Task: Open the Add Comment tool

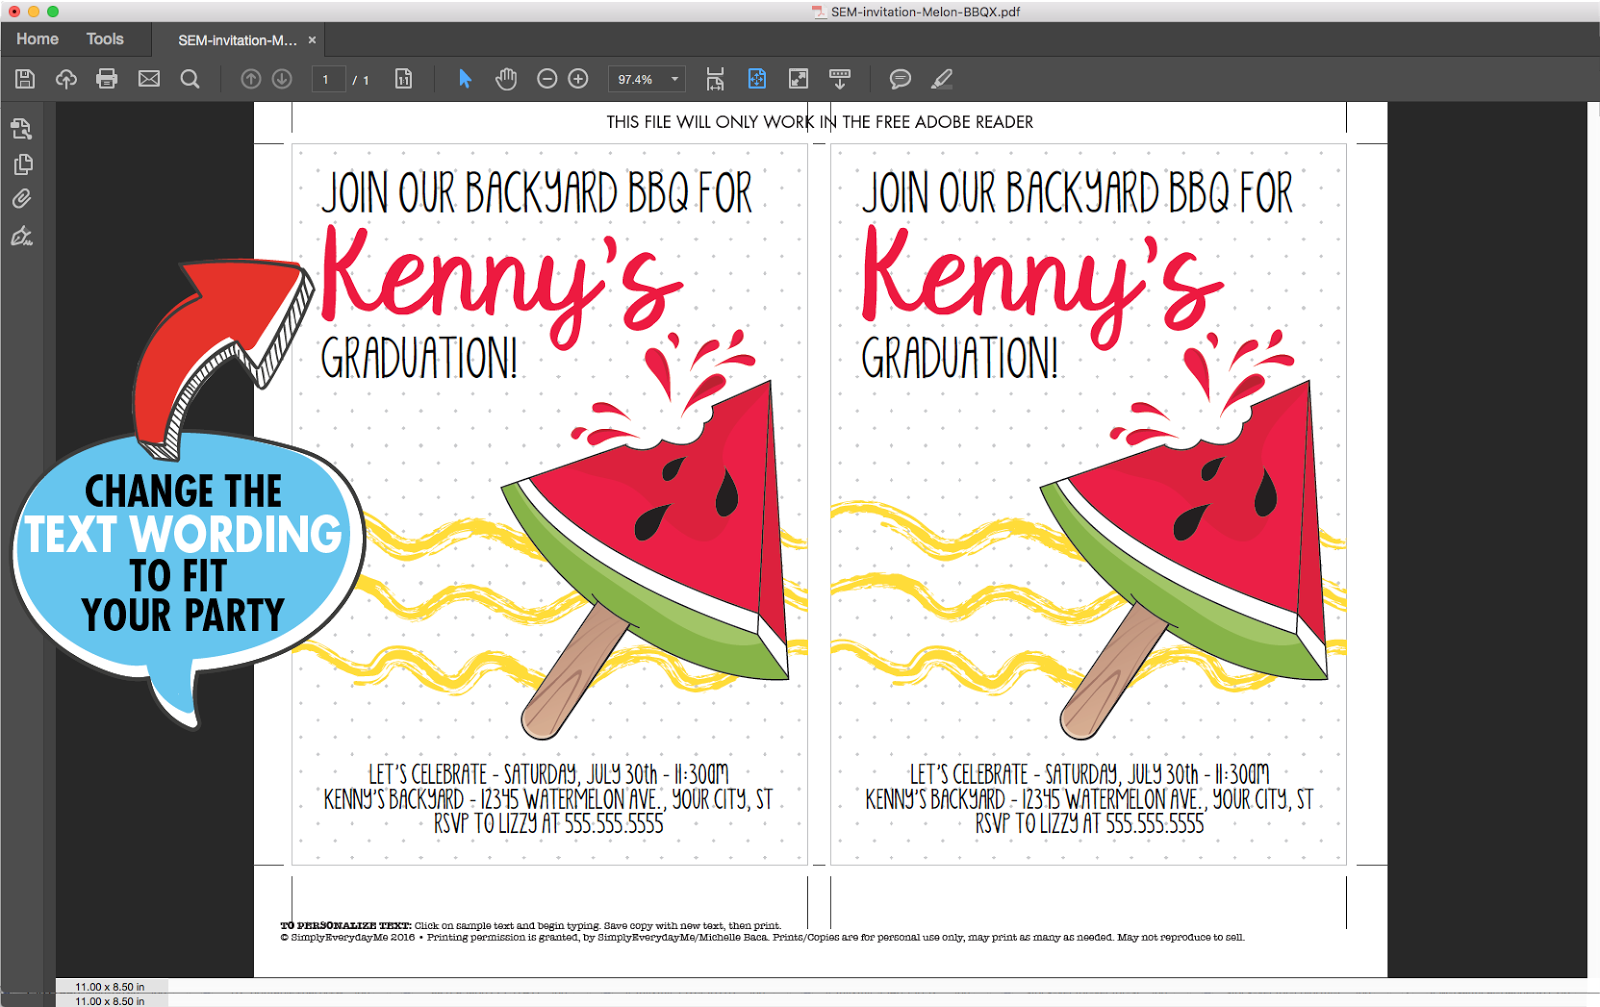Action: pyautogui.click(x=901, y=78)
